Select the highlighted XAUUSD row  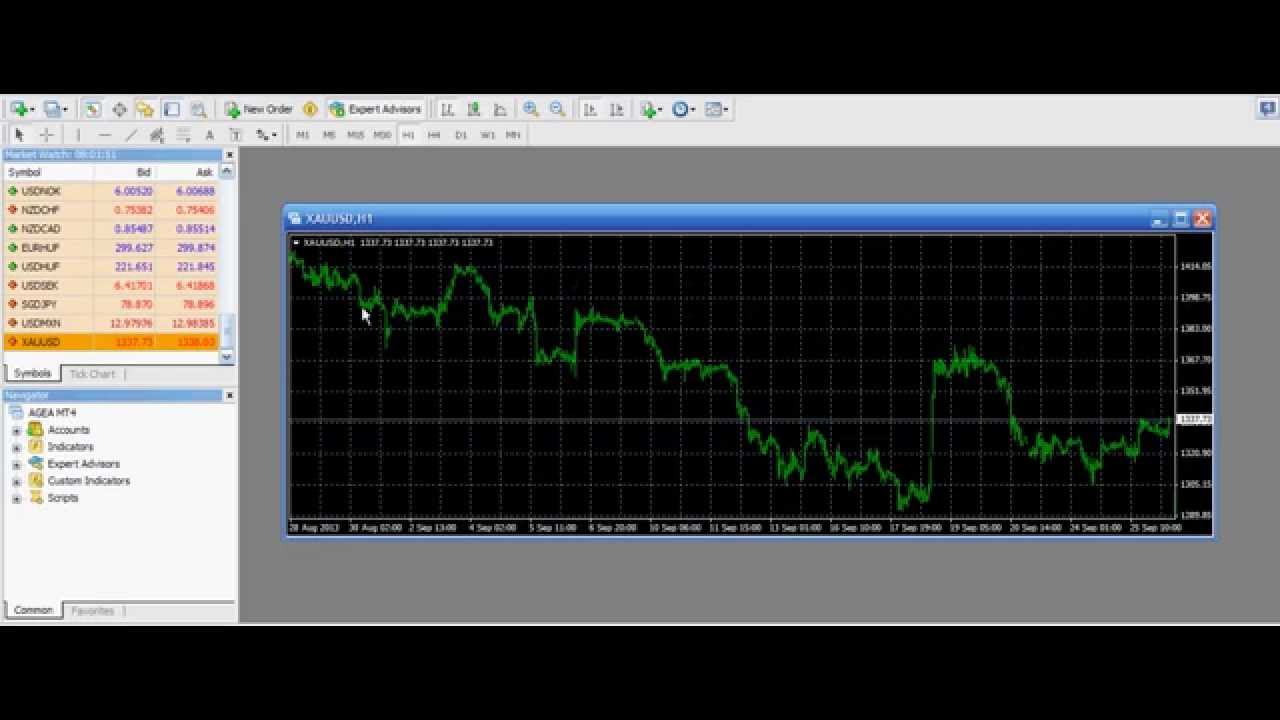[x=111, y=342]
